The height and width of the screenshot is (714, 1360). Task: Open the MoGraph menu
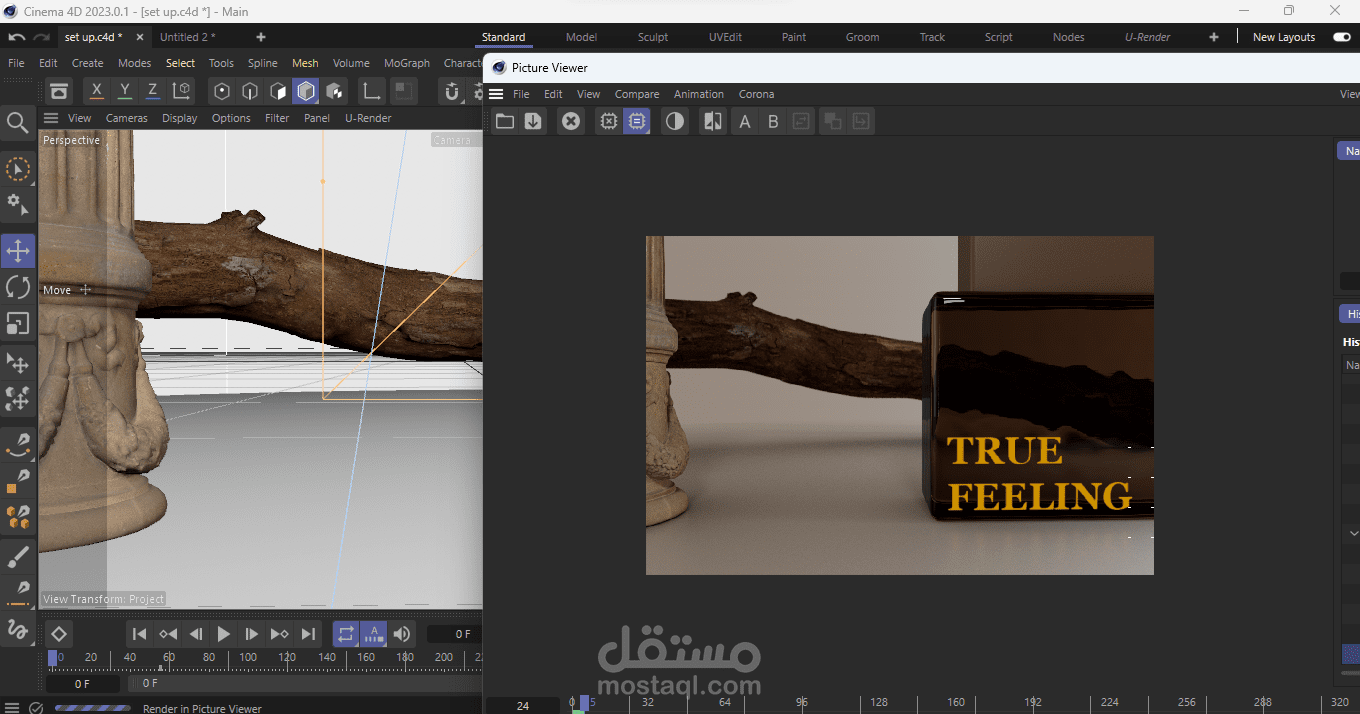pos(406,63)
